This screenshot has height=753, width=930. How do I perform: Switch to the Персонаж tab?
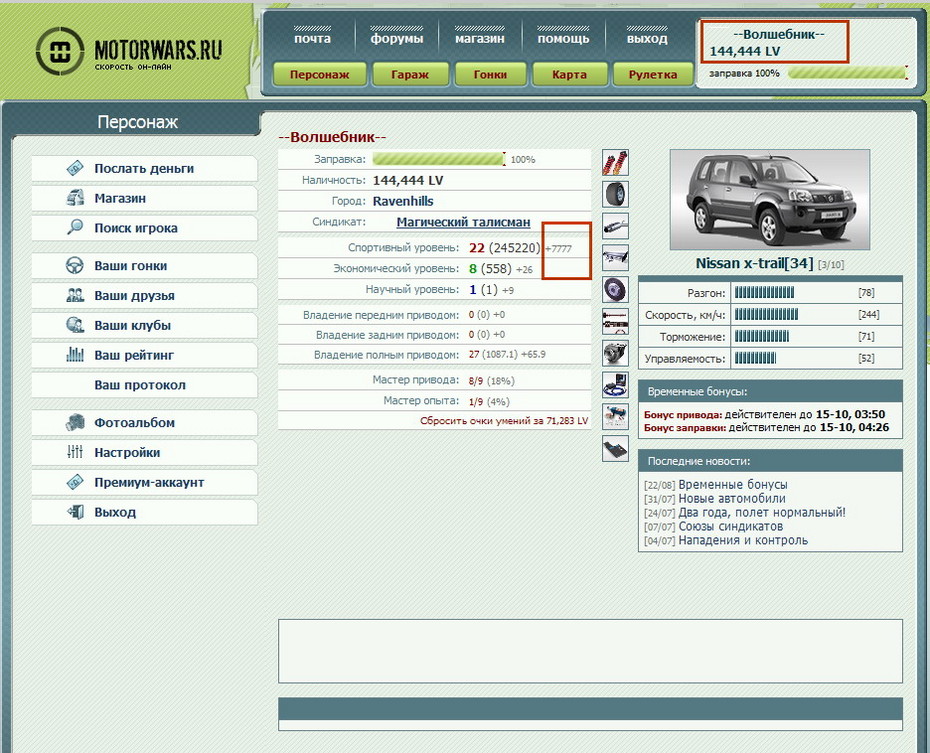pyautogui.click(x=320, y=75)
